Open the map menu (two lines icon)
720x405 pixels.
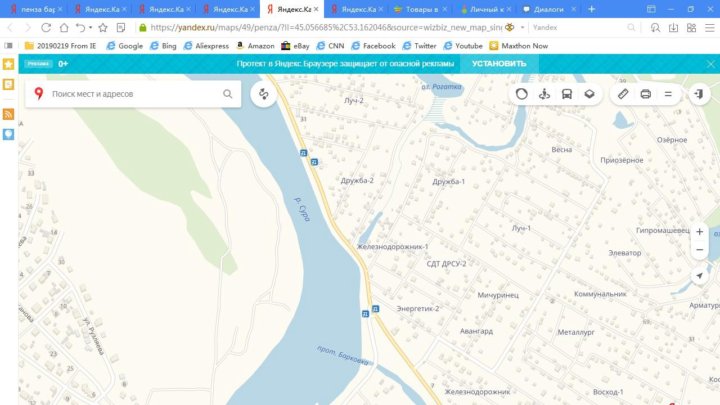(668, 94)
